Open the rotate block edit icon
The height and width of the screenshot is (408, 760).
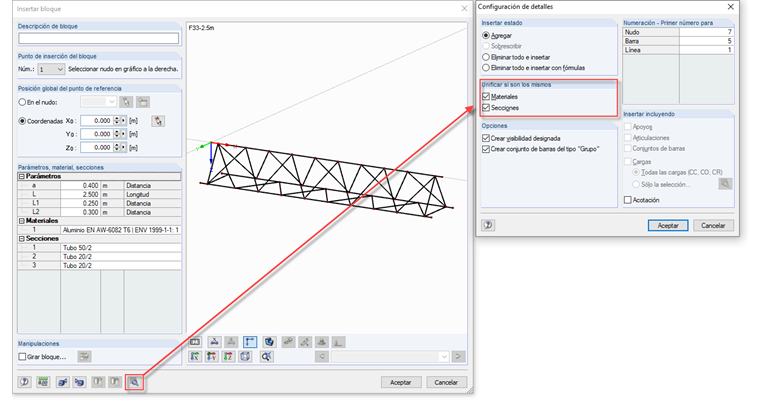coord(84,357)
